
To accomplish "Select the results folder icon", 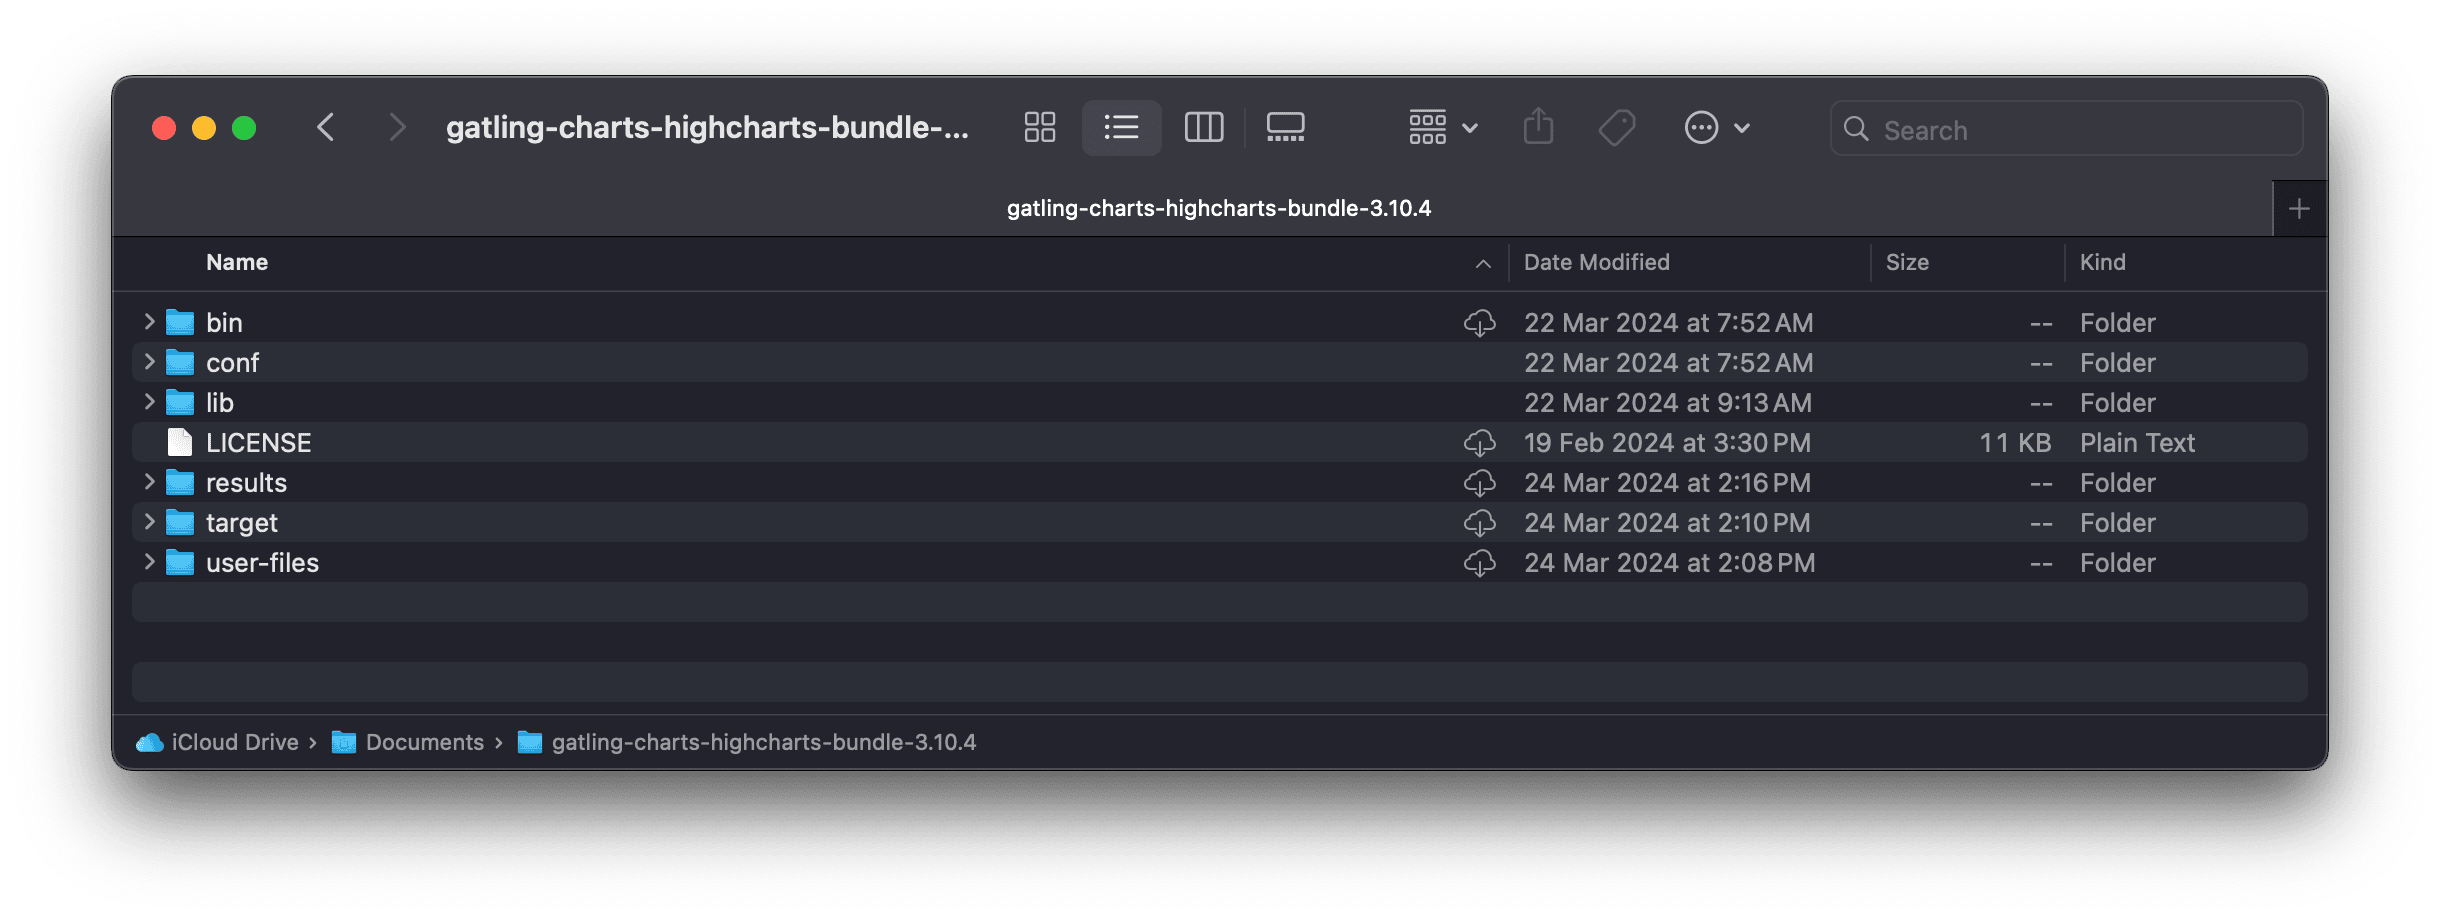I will point(180,482).
